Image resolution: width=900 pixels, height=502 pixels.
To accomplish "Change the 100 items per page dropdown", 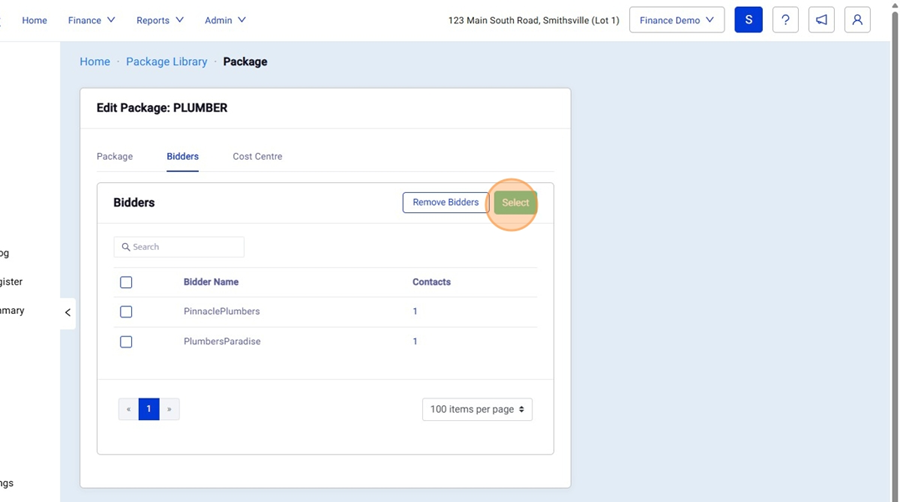I will 477,409.
